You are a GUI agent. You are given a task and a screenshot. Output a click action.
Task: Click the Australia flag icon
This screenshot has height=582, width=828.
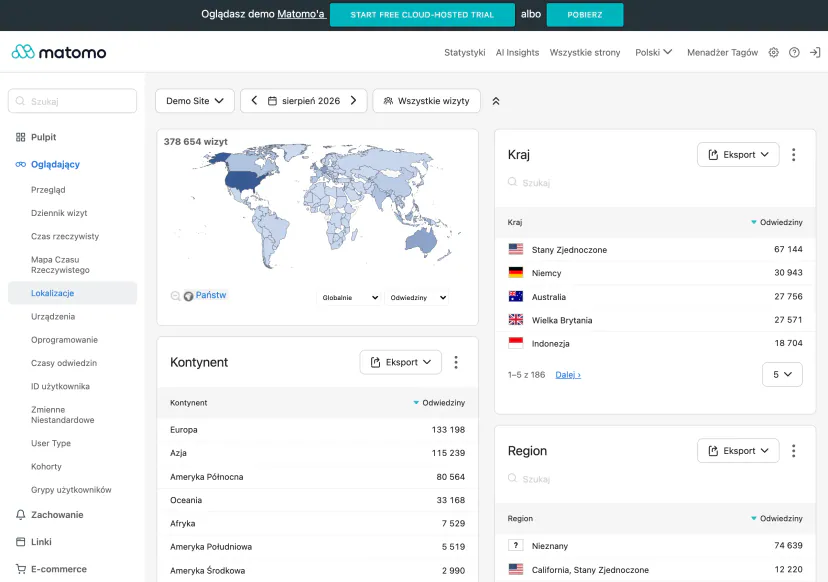point(515,296)
